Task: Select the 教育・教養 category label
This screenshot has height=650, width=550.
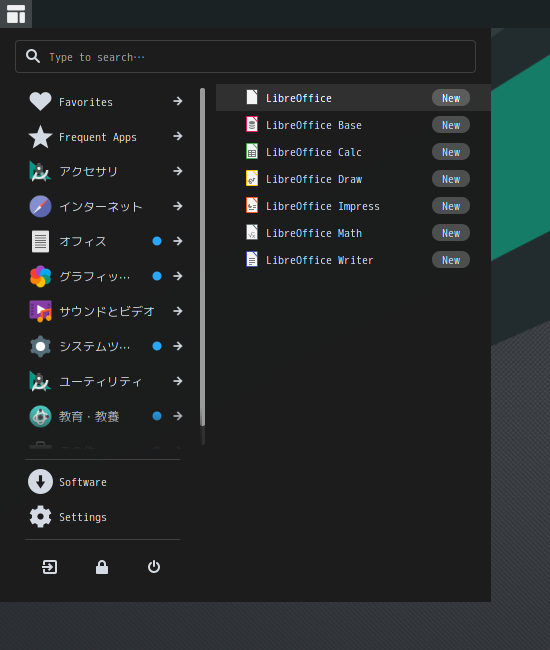Action: tap(89, 417)
